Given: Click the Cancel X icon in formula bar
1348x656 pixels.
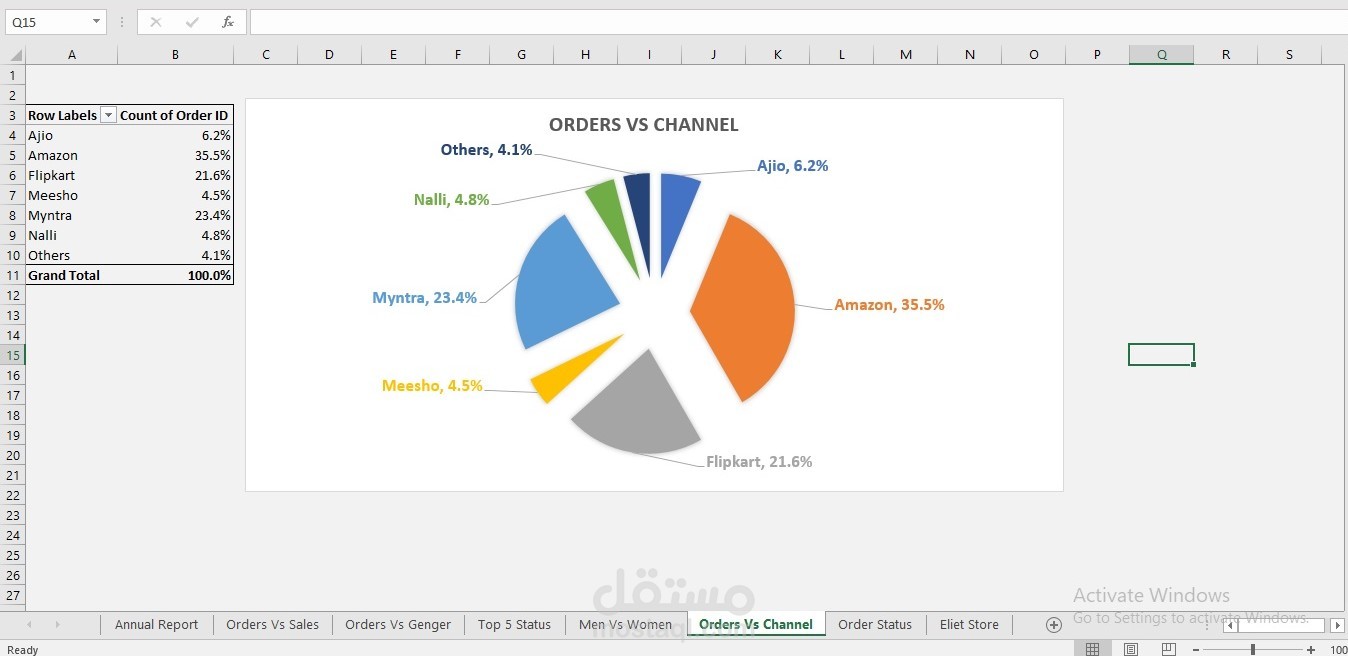Looking at the screenshot, I should click(156, 22).
